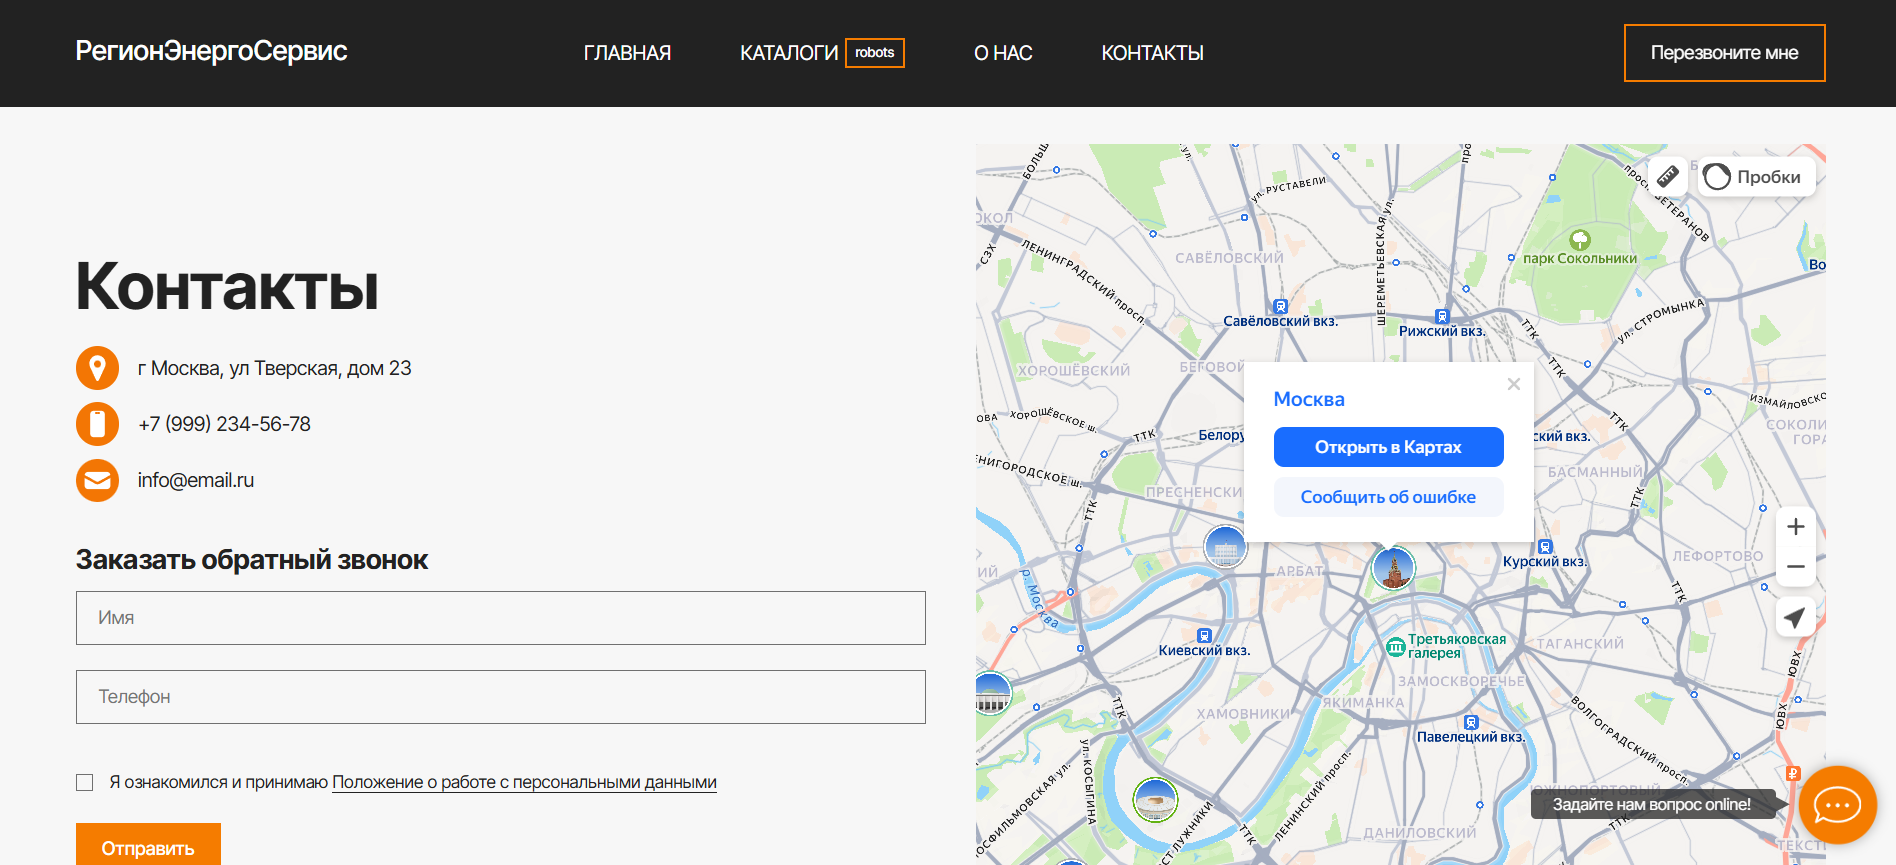
Task: Click the ruler measurement tool on map
Action: [x=1667, y=177]
